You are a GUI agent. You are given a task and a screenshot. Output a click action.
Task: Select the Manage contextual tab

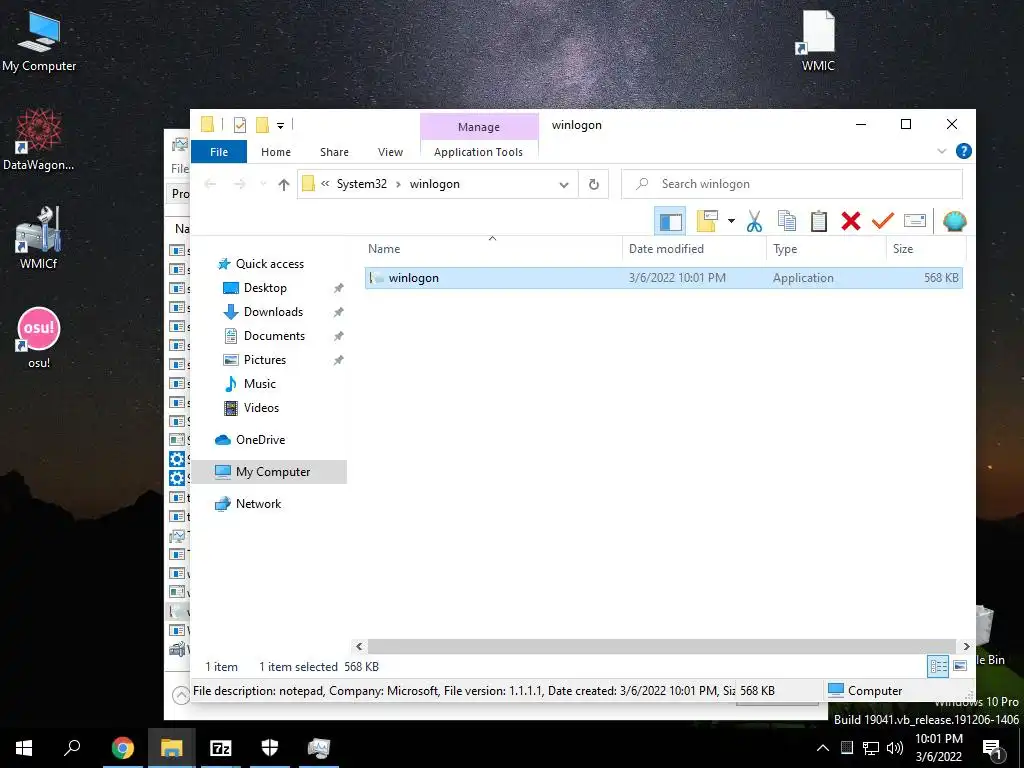pyautogui.click(x=479, y=127)
